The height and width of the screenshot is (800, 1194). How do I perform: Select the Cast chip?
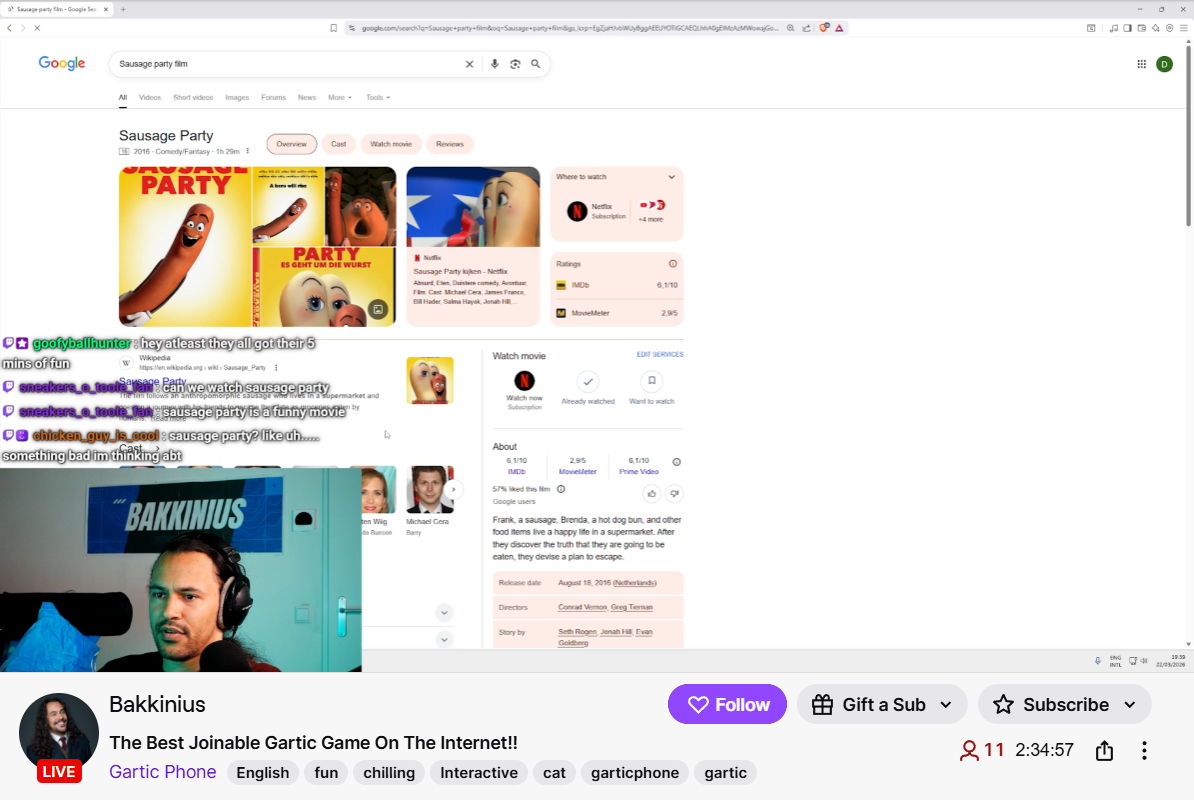point(338,144)
